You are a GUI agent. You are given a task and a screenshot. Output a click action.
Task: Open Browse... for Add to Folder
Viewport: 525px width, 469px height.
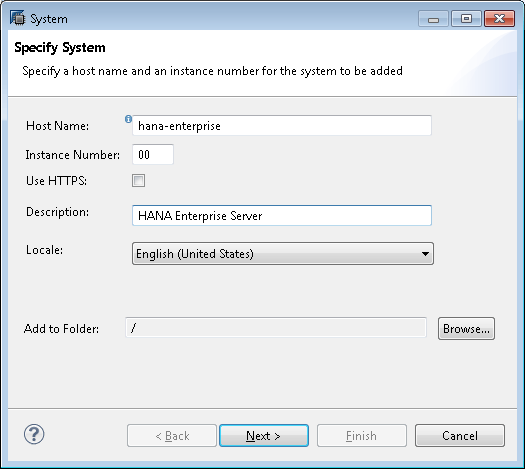[466, 329]
